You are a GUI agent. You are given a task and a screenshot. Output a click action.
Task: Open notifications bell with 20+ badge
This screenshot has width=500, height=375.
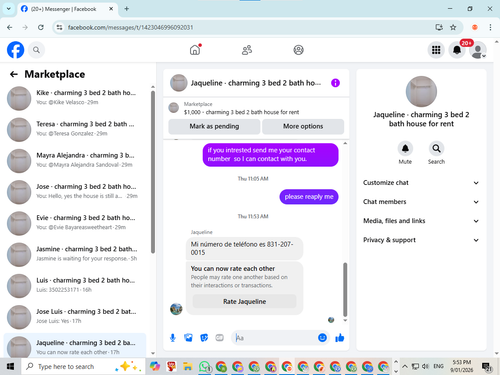tap(457, 50)
